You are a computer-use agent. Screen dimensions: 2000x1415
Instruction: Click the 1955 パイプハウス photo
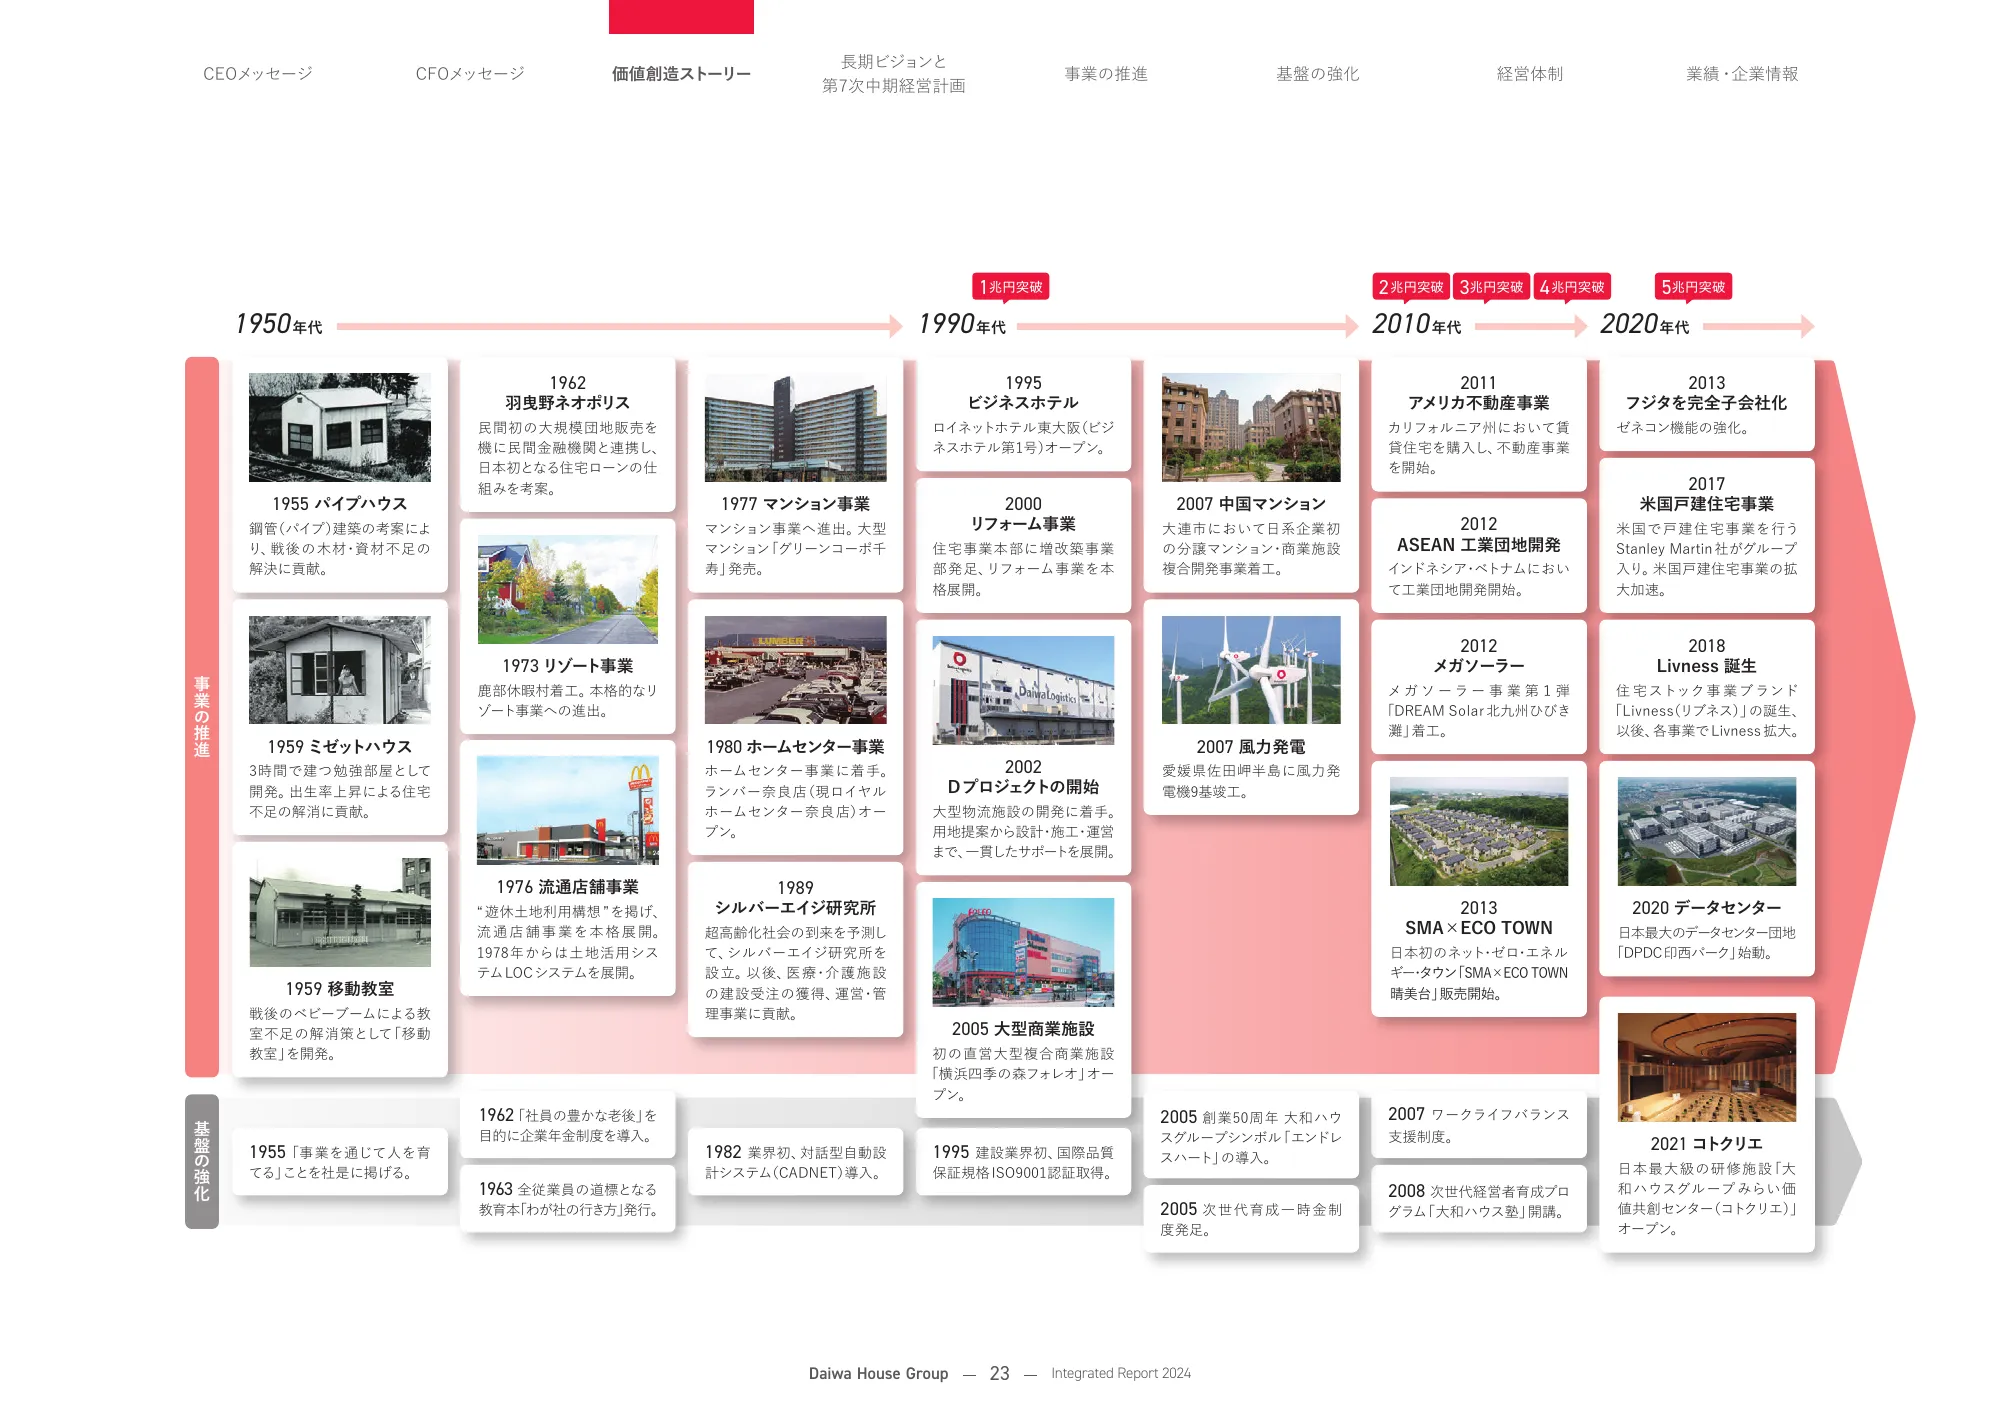point(340,428)
